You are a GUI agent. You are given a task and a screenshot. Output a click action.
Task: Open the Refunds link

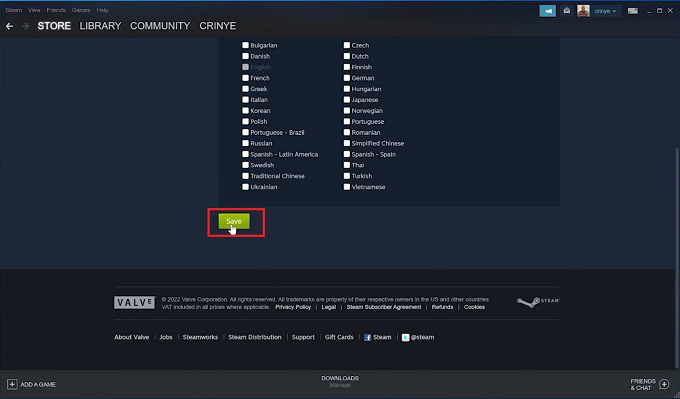(x=442, y=307)
